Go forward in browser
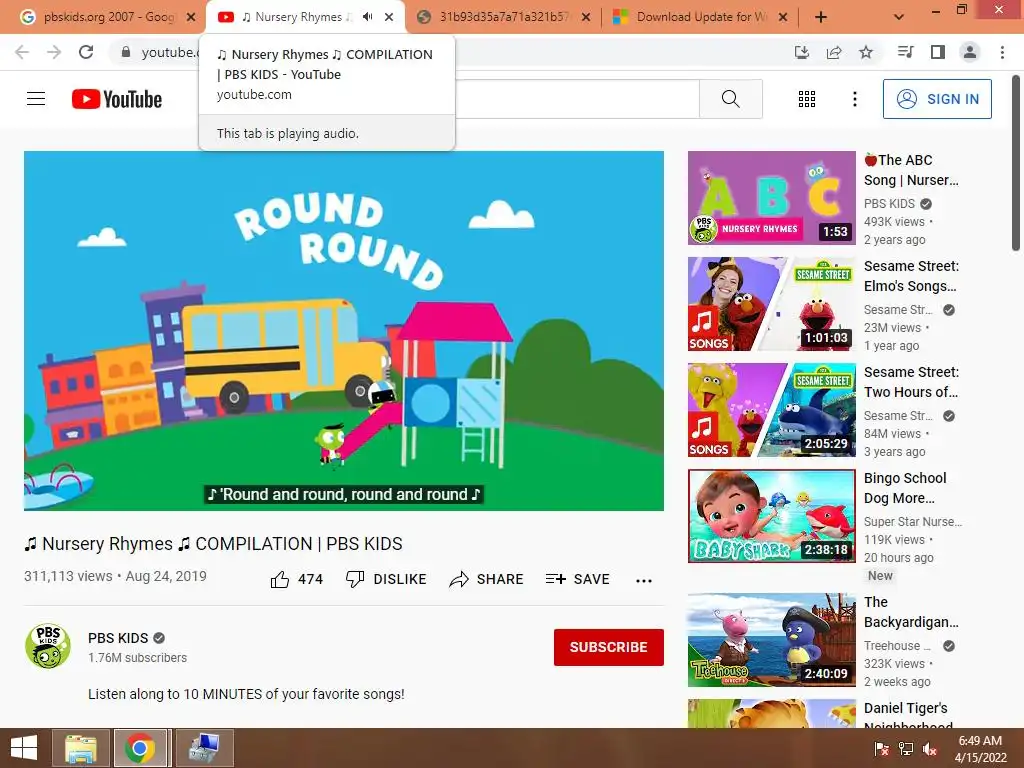This screenshot has height=768, width=1024. tap(54, 52)
